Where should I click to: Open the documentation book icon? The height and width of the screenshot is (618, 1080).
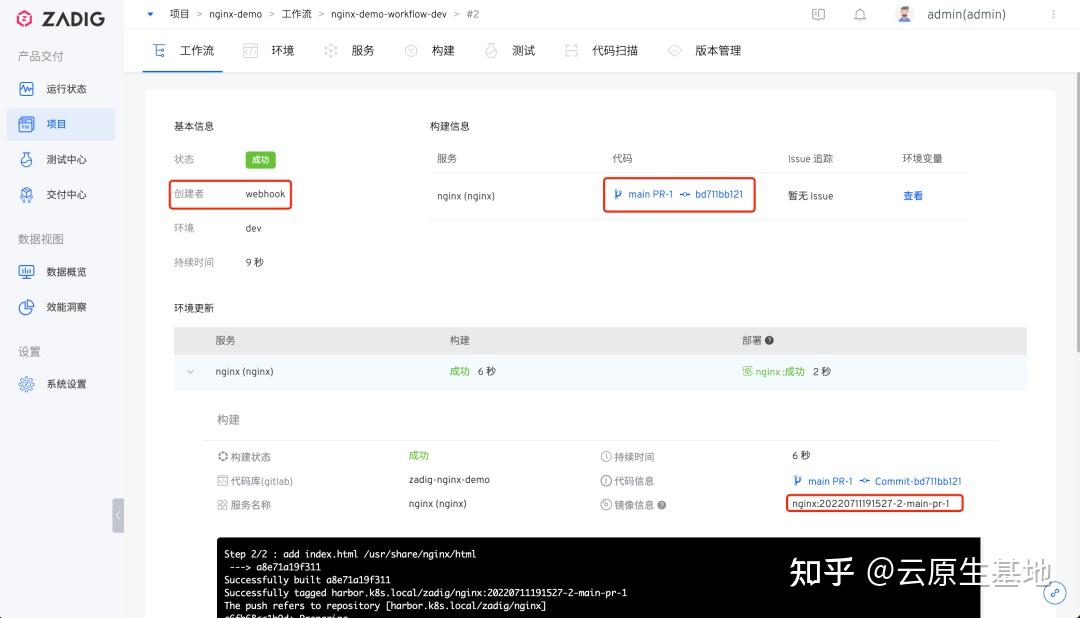coord(819,14)
